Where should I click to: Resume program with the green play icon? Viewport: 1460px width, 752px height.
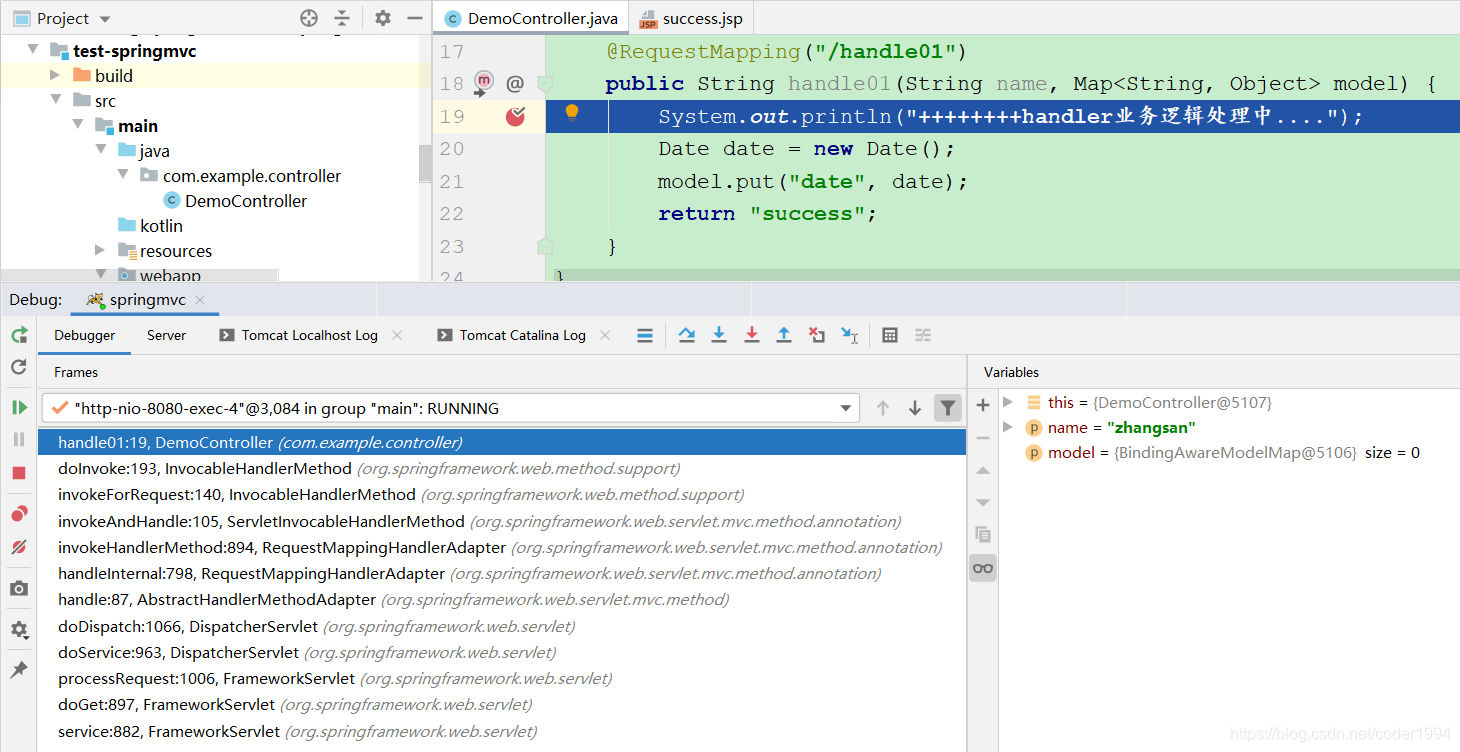click(19, 407)
